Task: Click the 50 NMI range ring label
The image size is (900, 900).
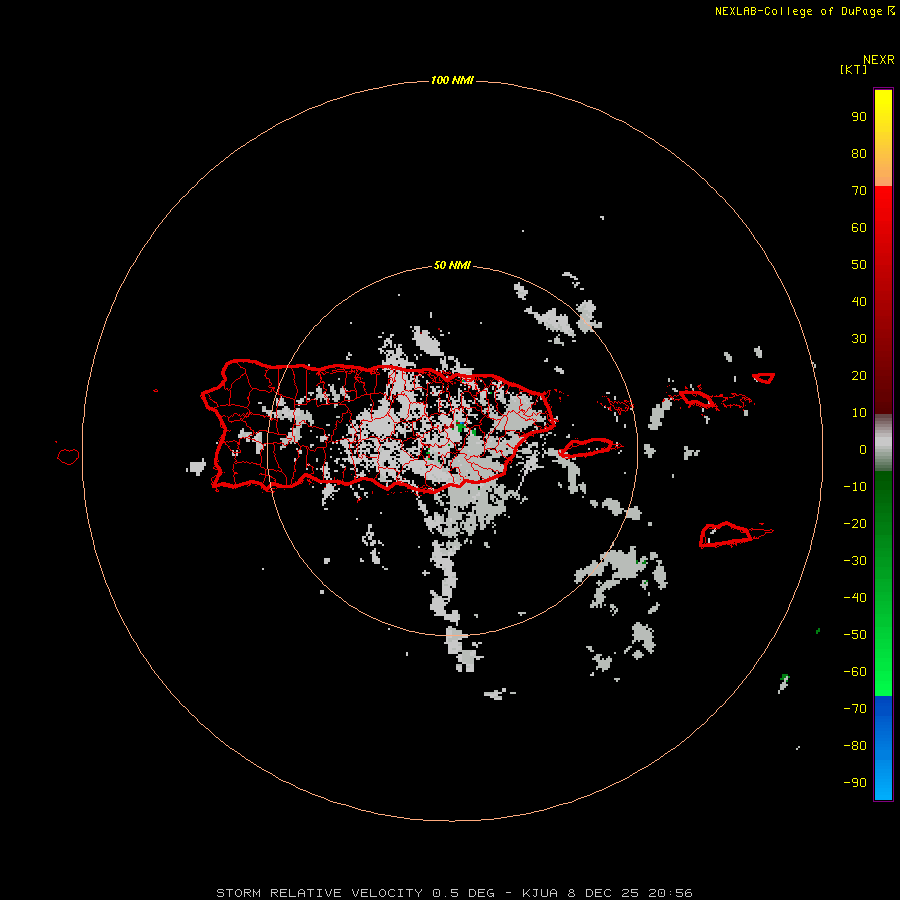Action: pyautogui.click(x=452, y=265)
